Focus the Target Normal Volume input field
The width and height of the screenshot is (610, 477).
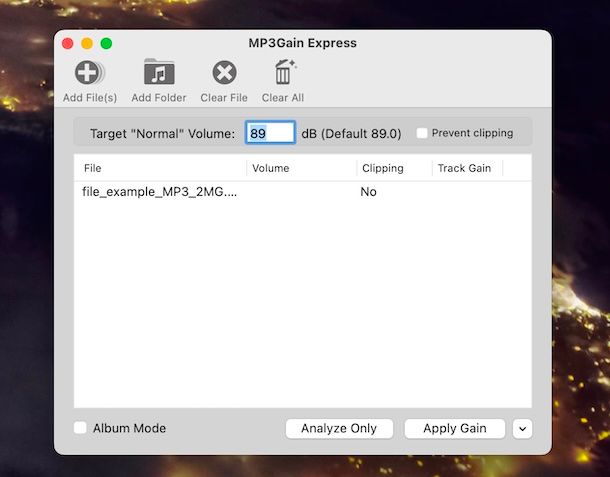pos(270,133)
